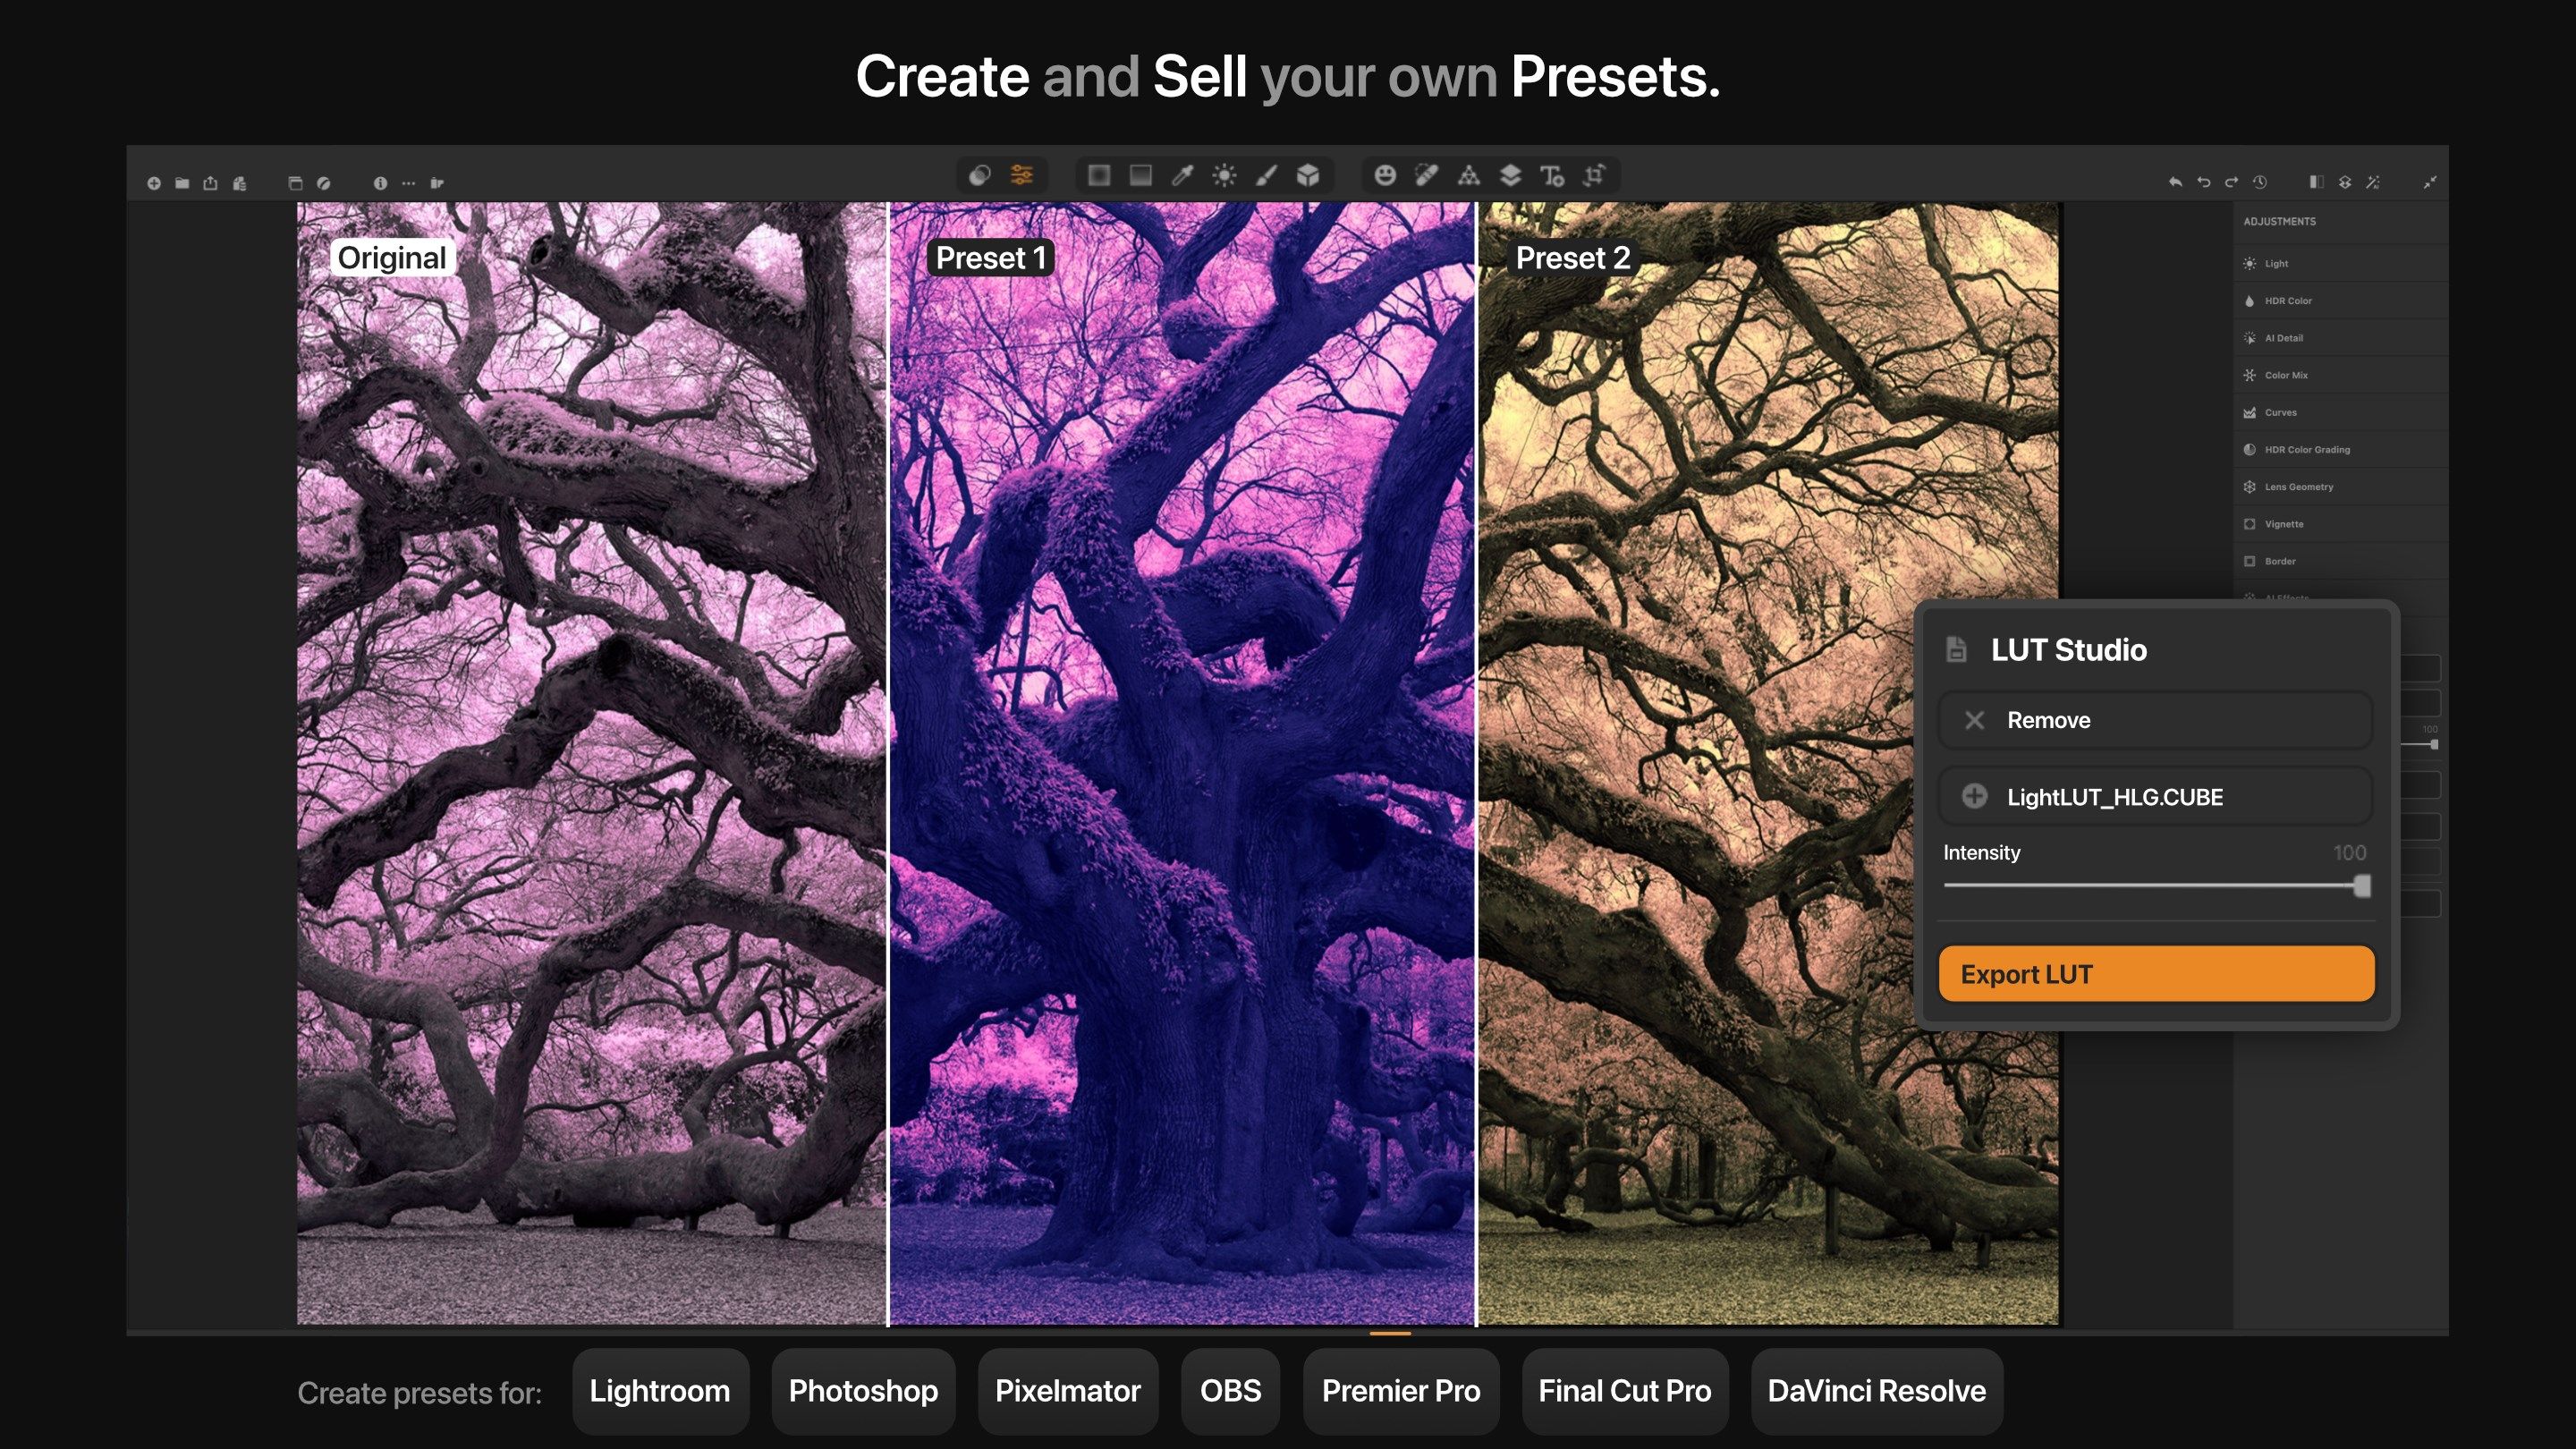Click Export LUT button

(x=2157, y=973)
